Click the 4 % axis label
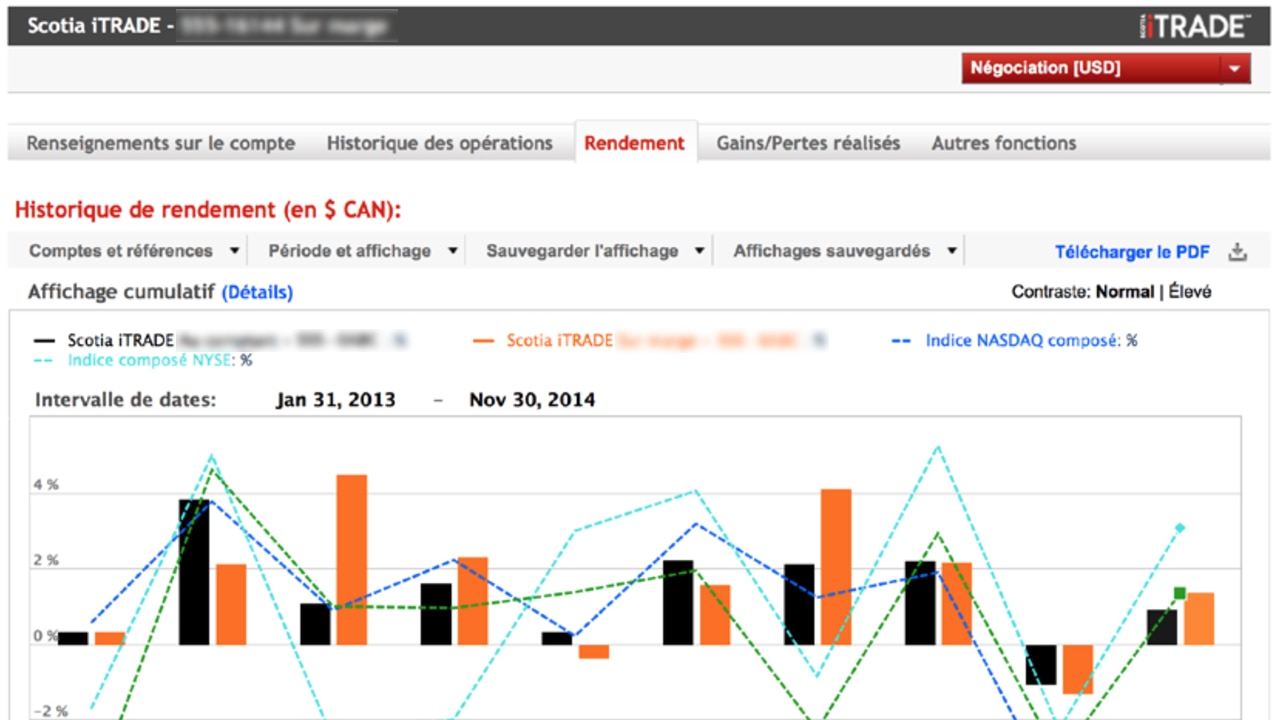Image resolution: width=1280 pixels, height=720 pixels. (46, 484)
